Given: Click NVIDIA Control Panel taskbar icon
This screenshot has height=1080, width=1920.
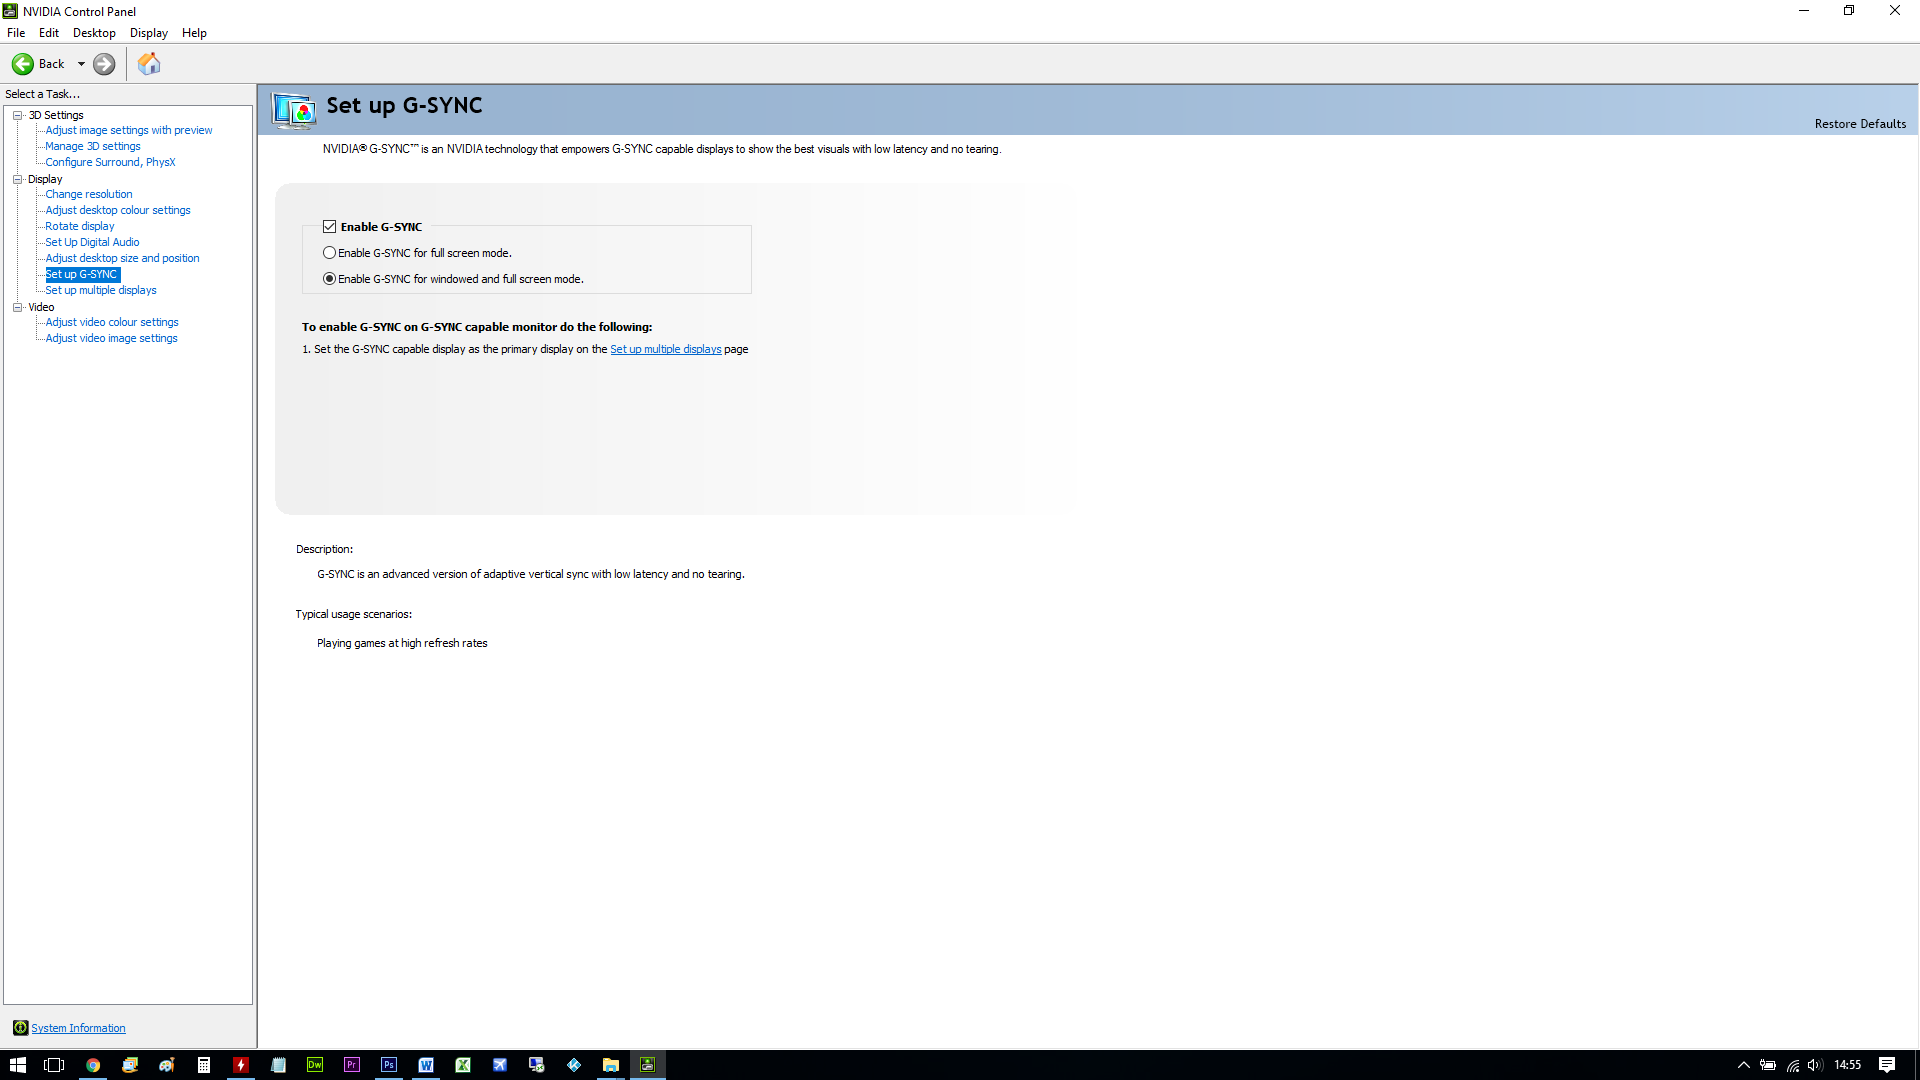Looking at the screenshot, I should (x=648, y=1065).
